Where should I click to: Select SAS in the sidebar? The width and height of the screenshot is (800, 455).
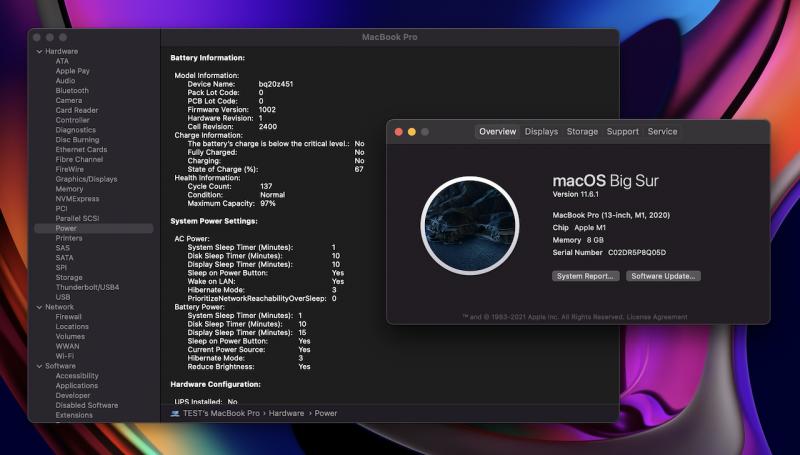62,248
